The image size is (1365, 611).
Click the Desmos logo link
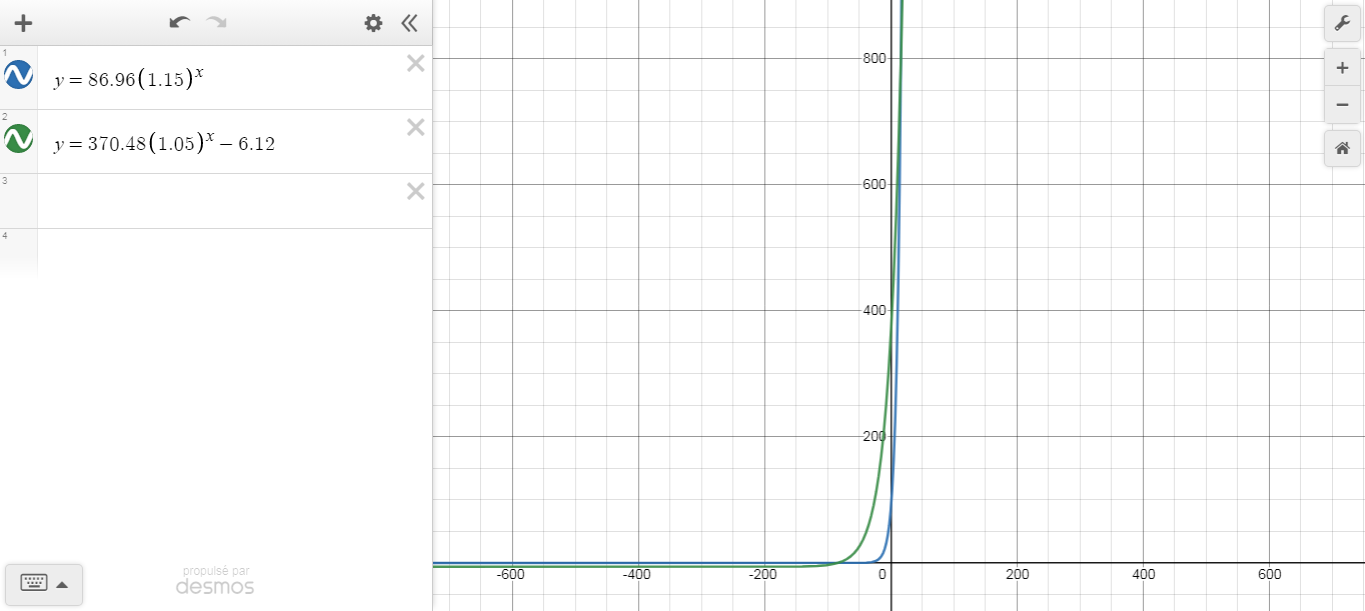tap(215, 585)
